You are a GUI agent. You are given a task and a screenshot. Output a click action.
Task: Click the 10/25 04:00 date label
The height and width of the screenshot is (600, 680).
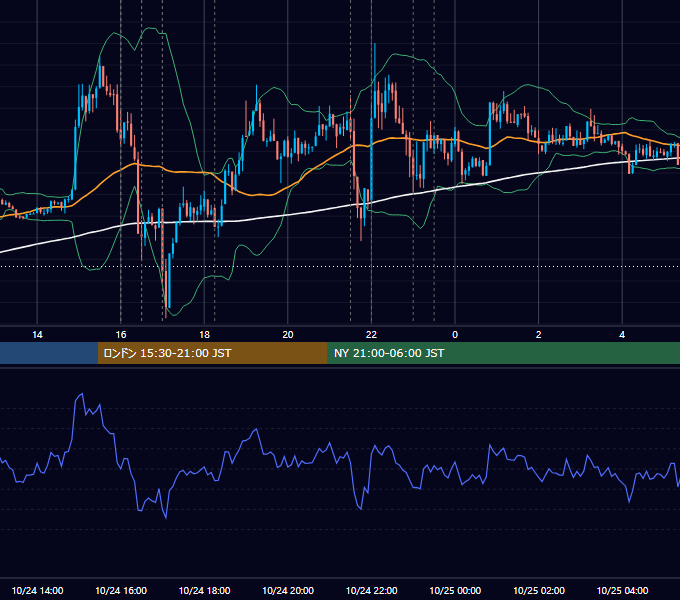(x=622, y=590)
